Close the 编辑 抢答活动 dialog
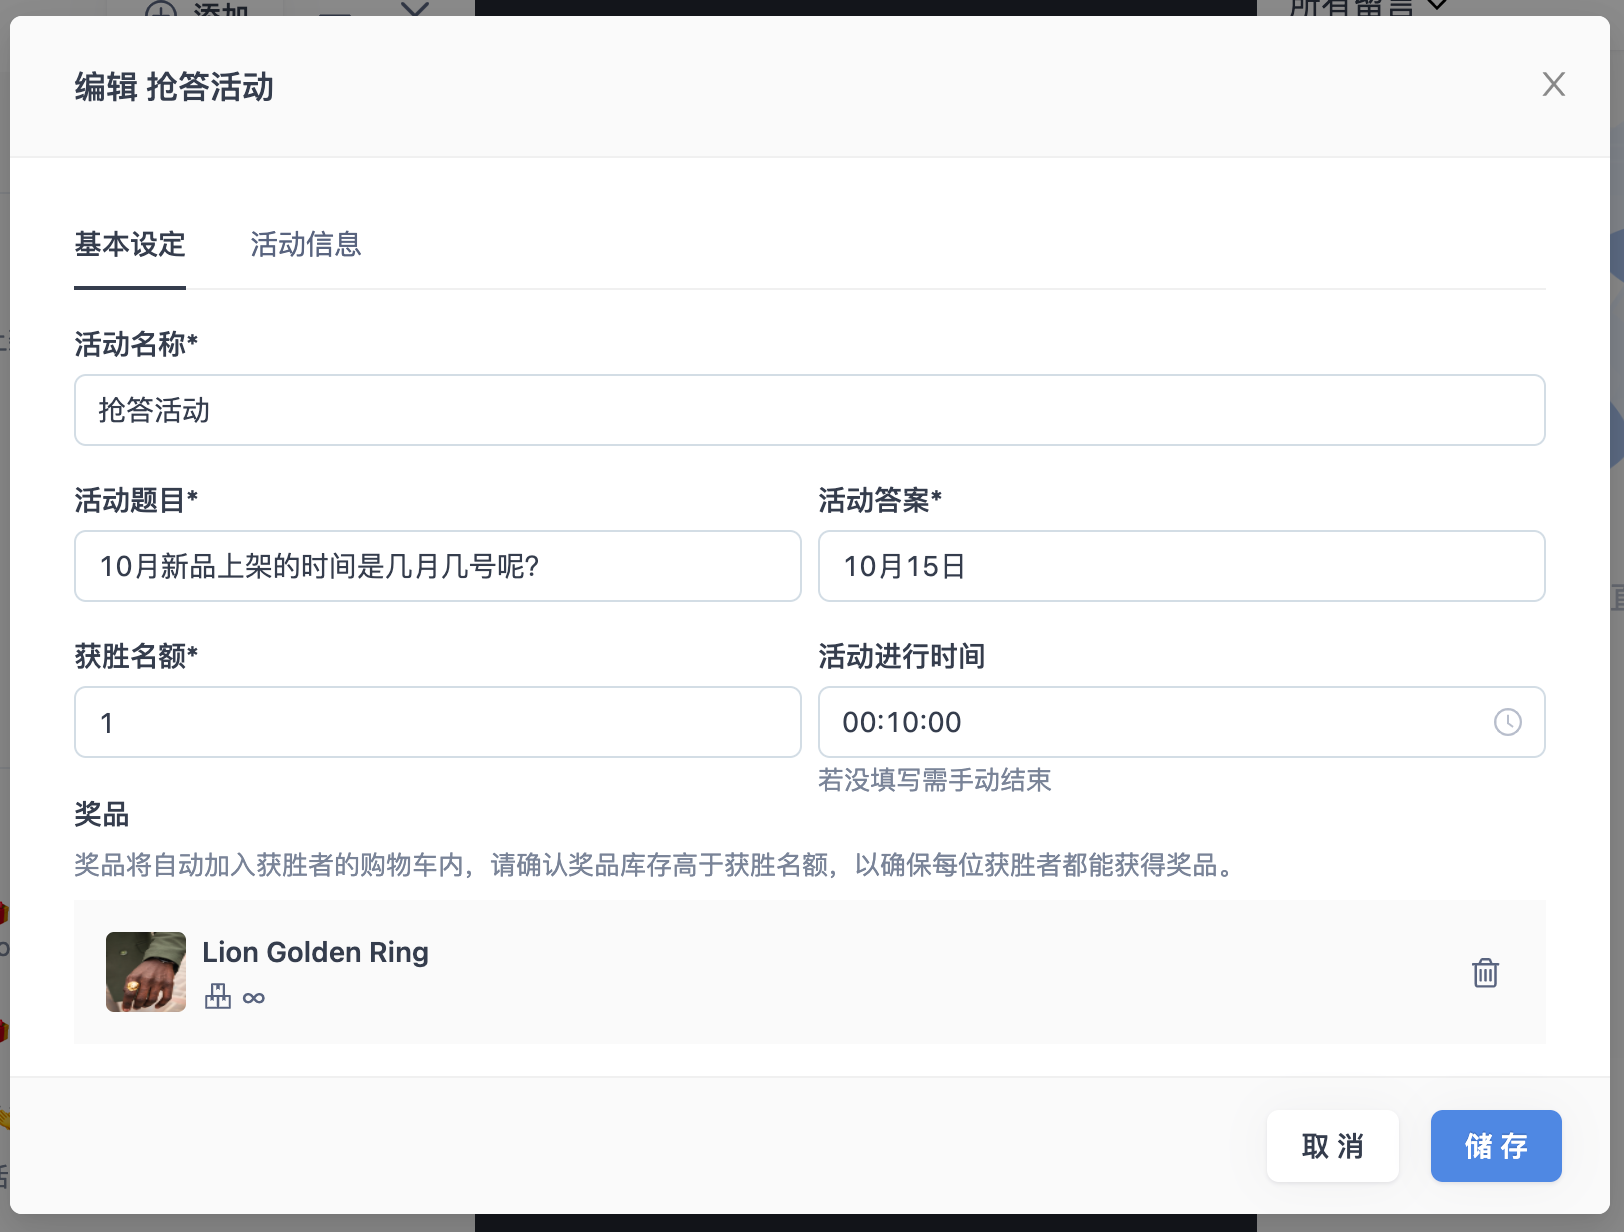This screenshot has width=1624, height=1232. coord(1553,84)
